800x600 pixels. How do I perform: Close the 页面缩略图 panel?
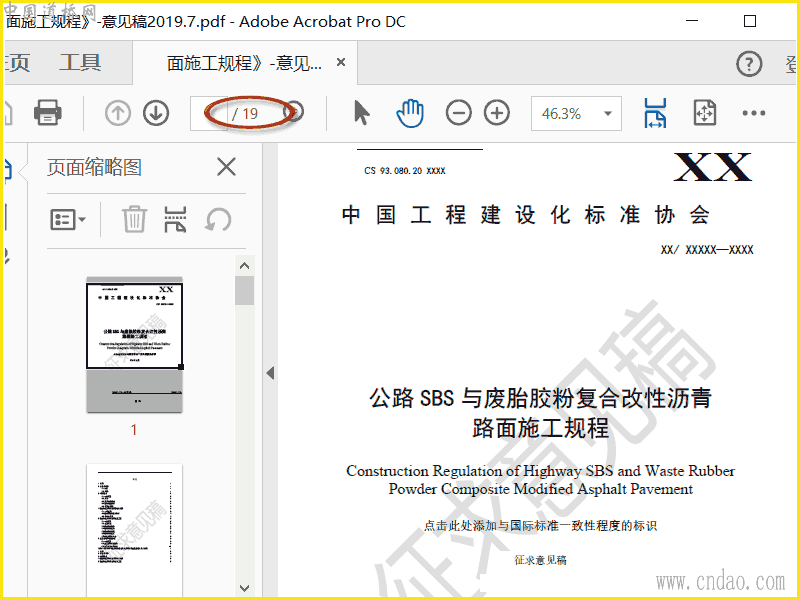(226, 167)
